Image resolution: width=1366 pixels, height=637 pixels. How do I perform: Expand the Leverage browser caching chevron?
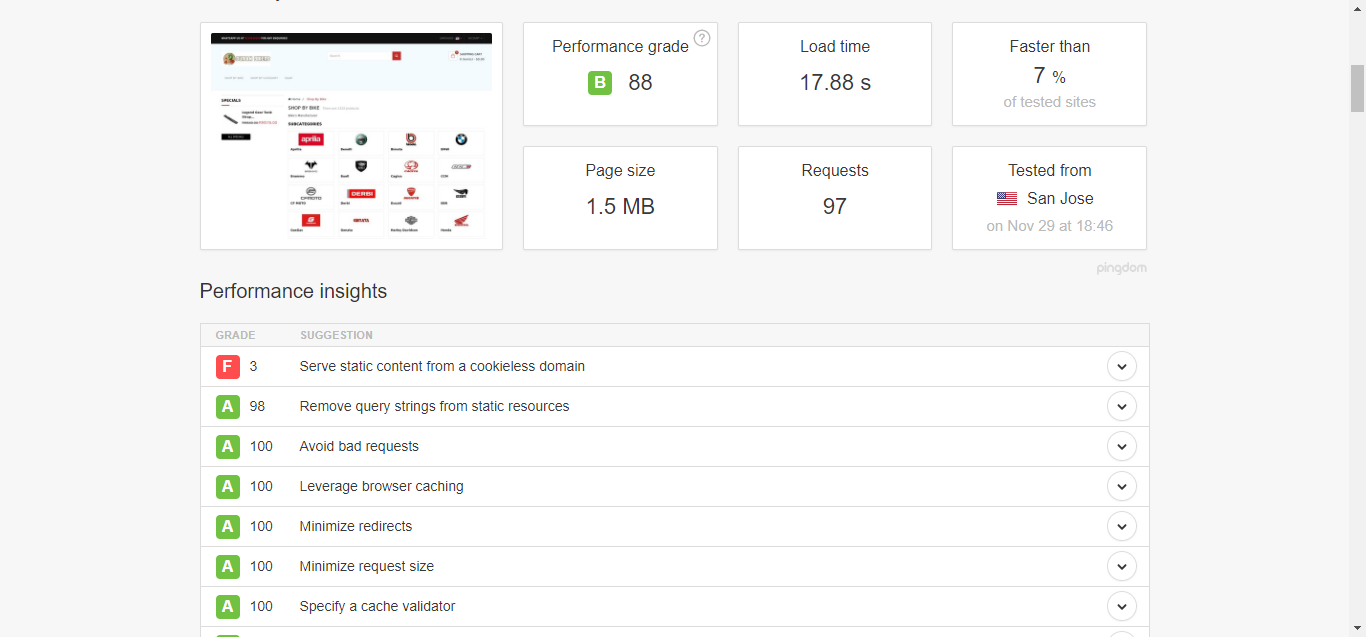pyautogui.click(x=1122, y=487)
